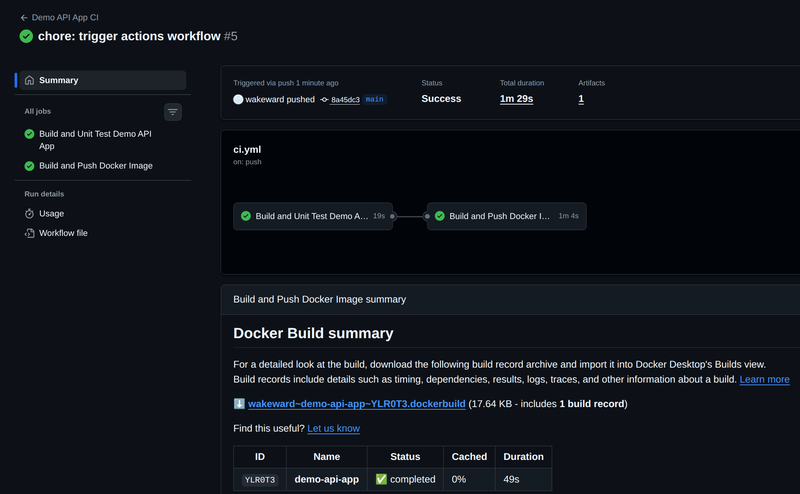Click the Workflow file icon in sidebar
The height and width of the screenshot is (494, 800).
[30, 233]
